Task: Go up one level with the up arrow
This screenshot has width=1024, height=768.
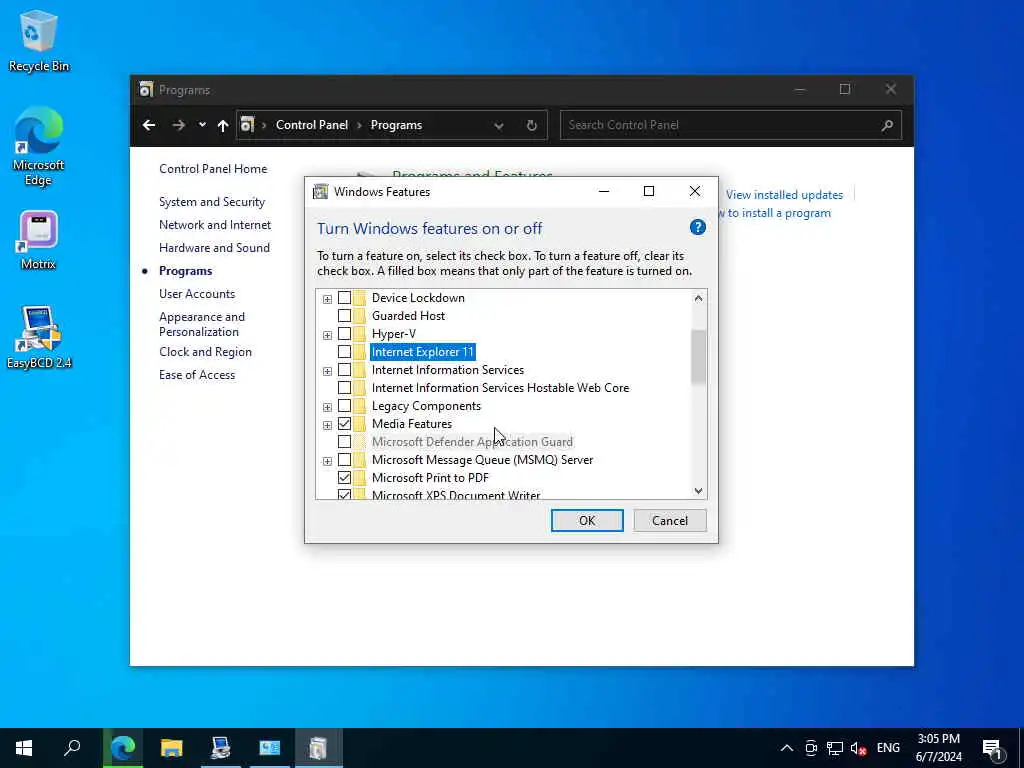Action: click(223, 125)
